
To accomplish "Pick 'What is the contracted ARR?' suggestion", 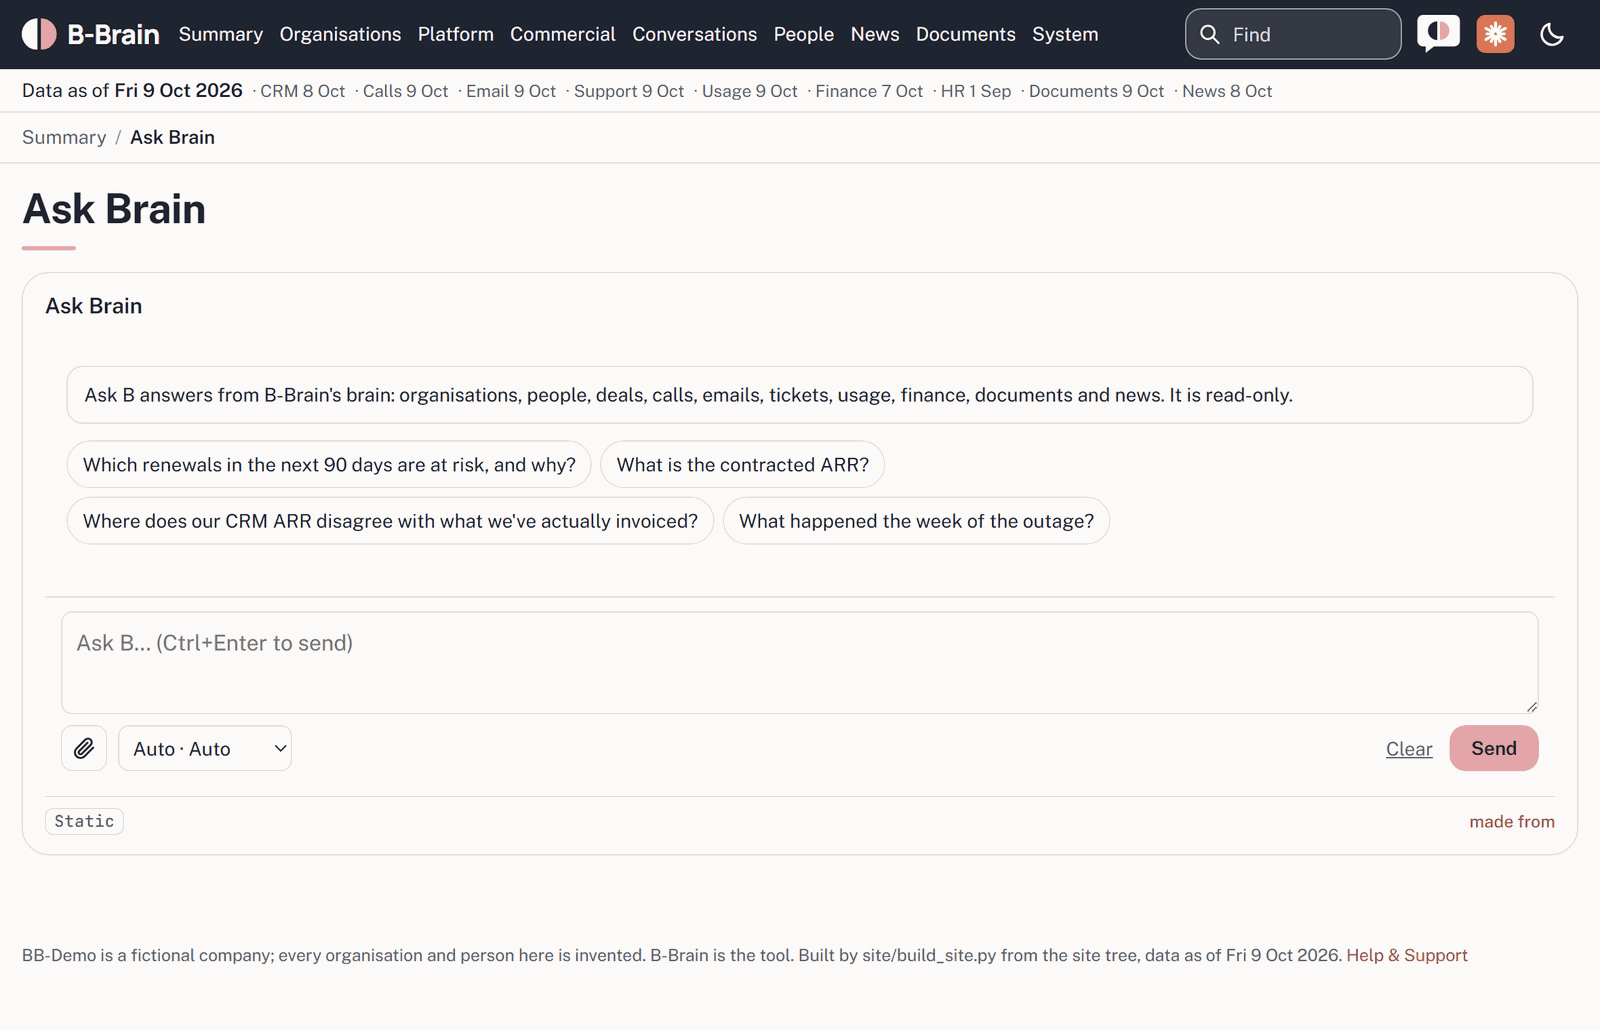I will click(x=743, y=464).
